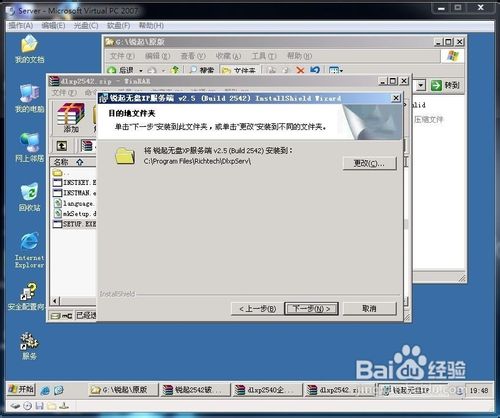
Task: Click WinRAR's up-one-level folder icon
Action: (62, 146)
